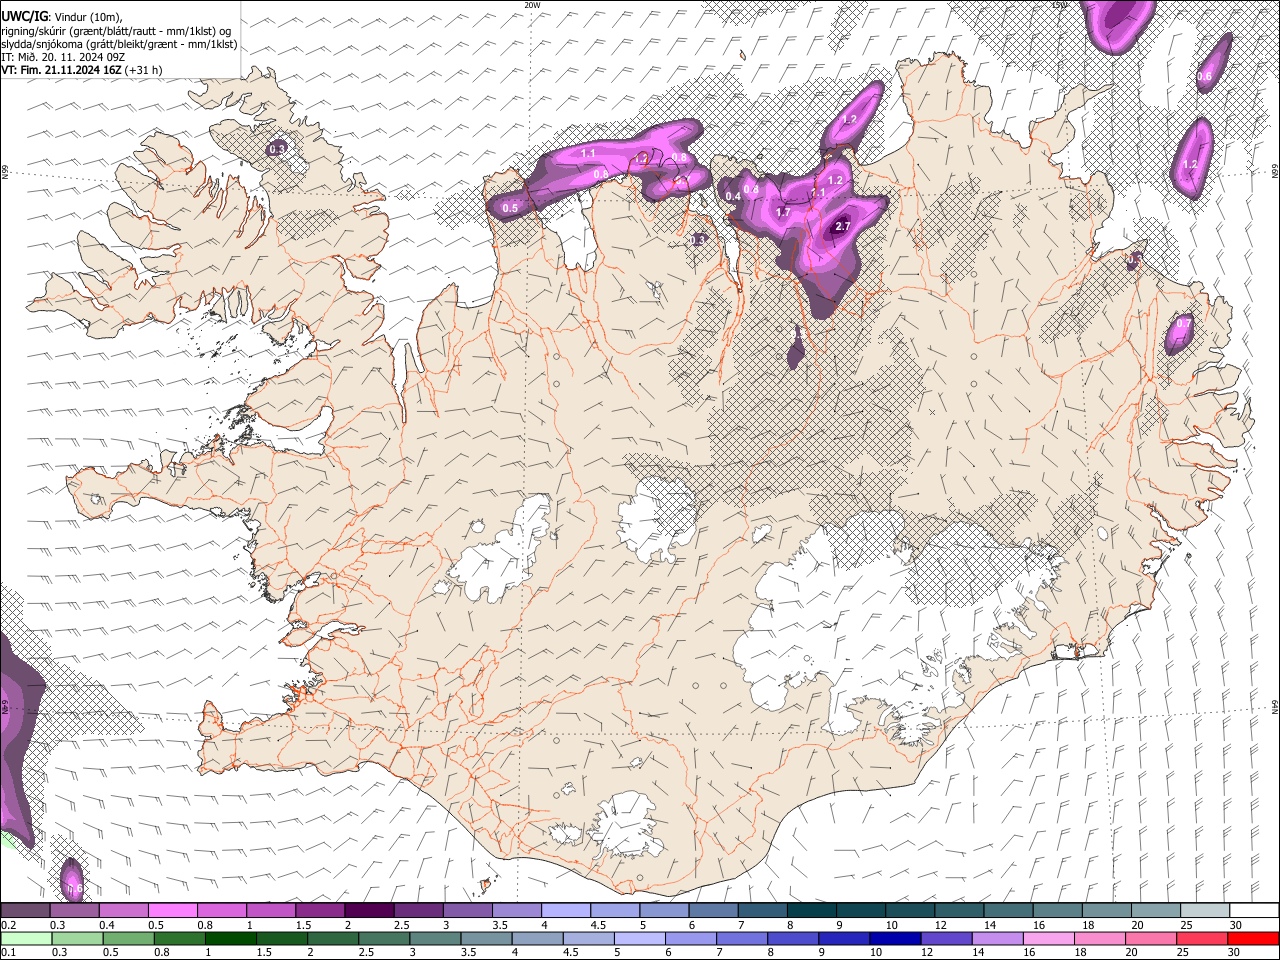
Task: Pick the palest green 0.1–0.3 swatch, lower scale
Action: tap(25, 938)
